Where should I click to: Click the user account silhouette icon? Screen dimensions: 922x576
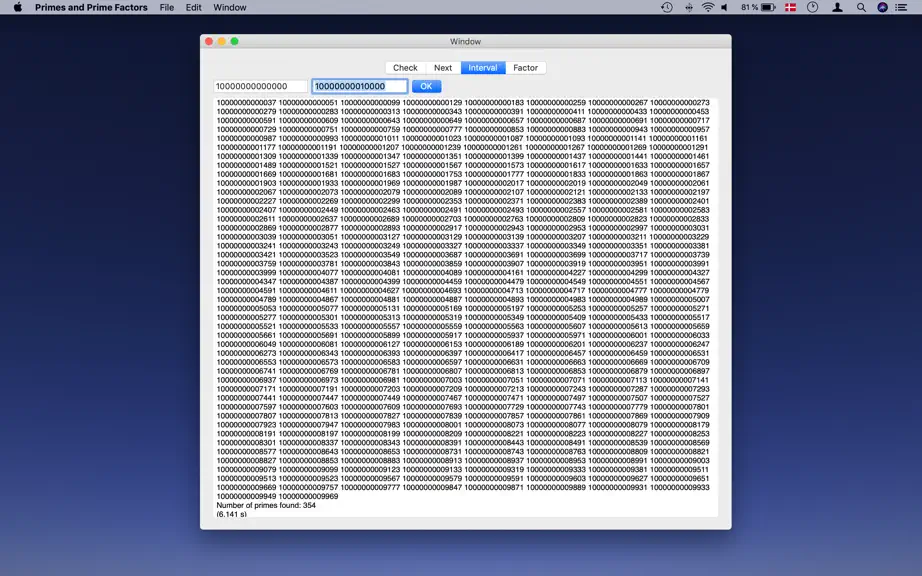click(837, 7)
